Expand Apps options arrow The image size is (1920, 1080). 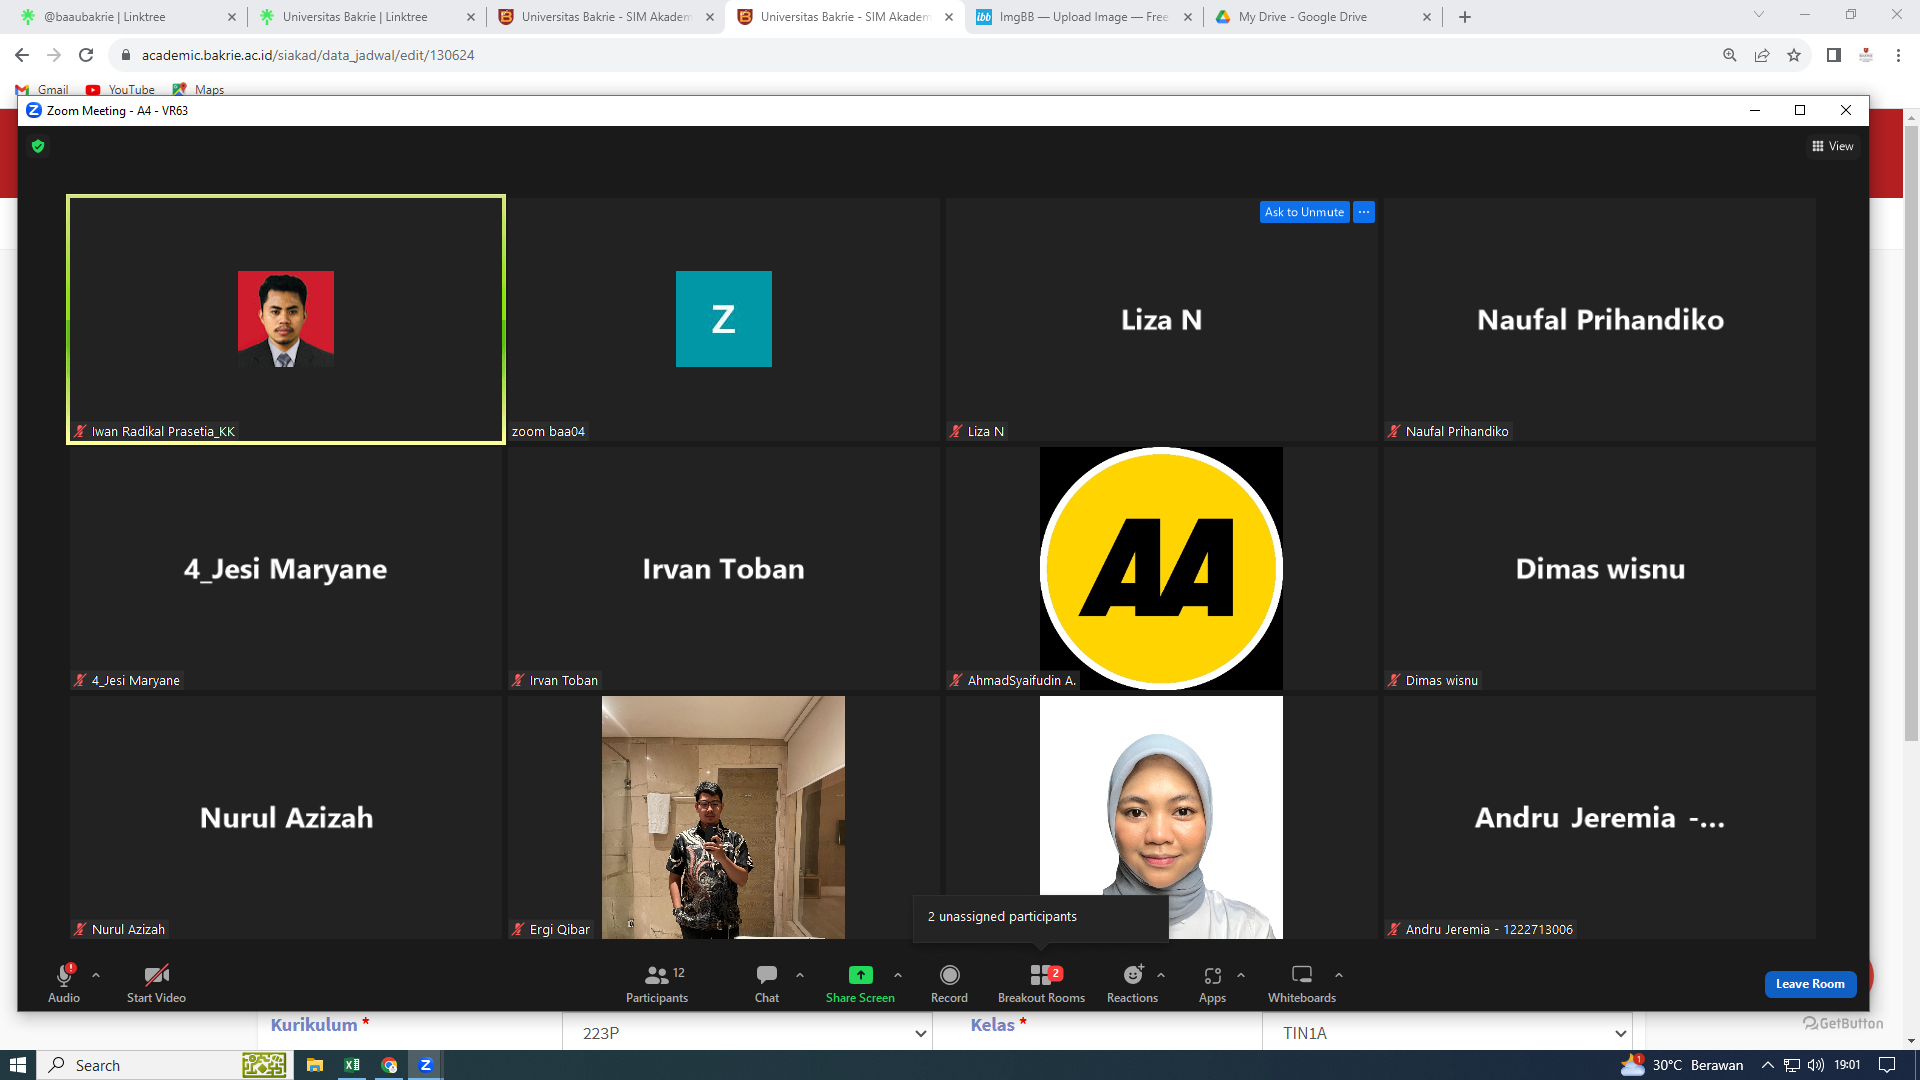[1241, 975]
